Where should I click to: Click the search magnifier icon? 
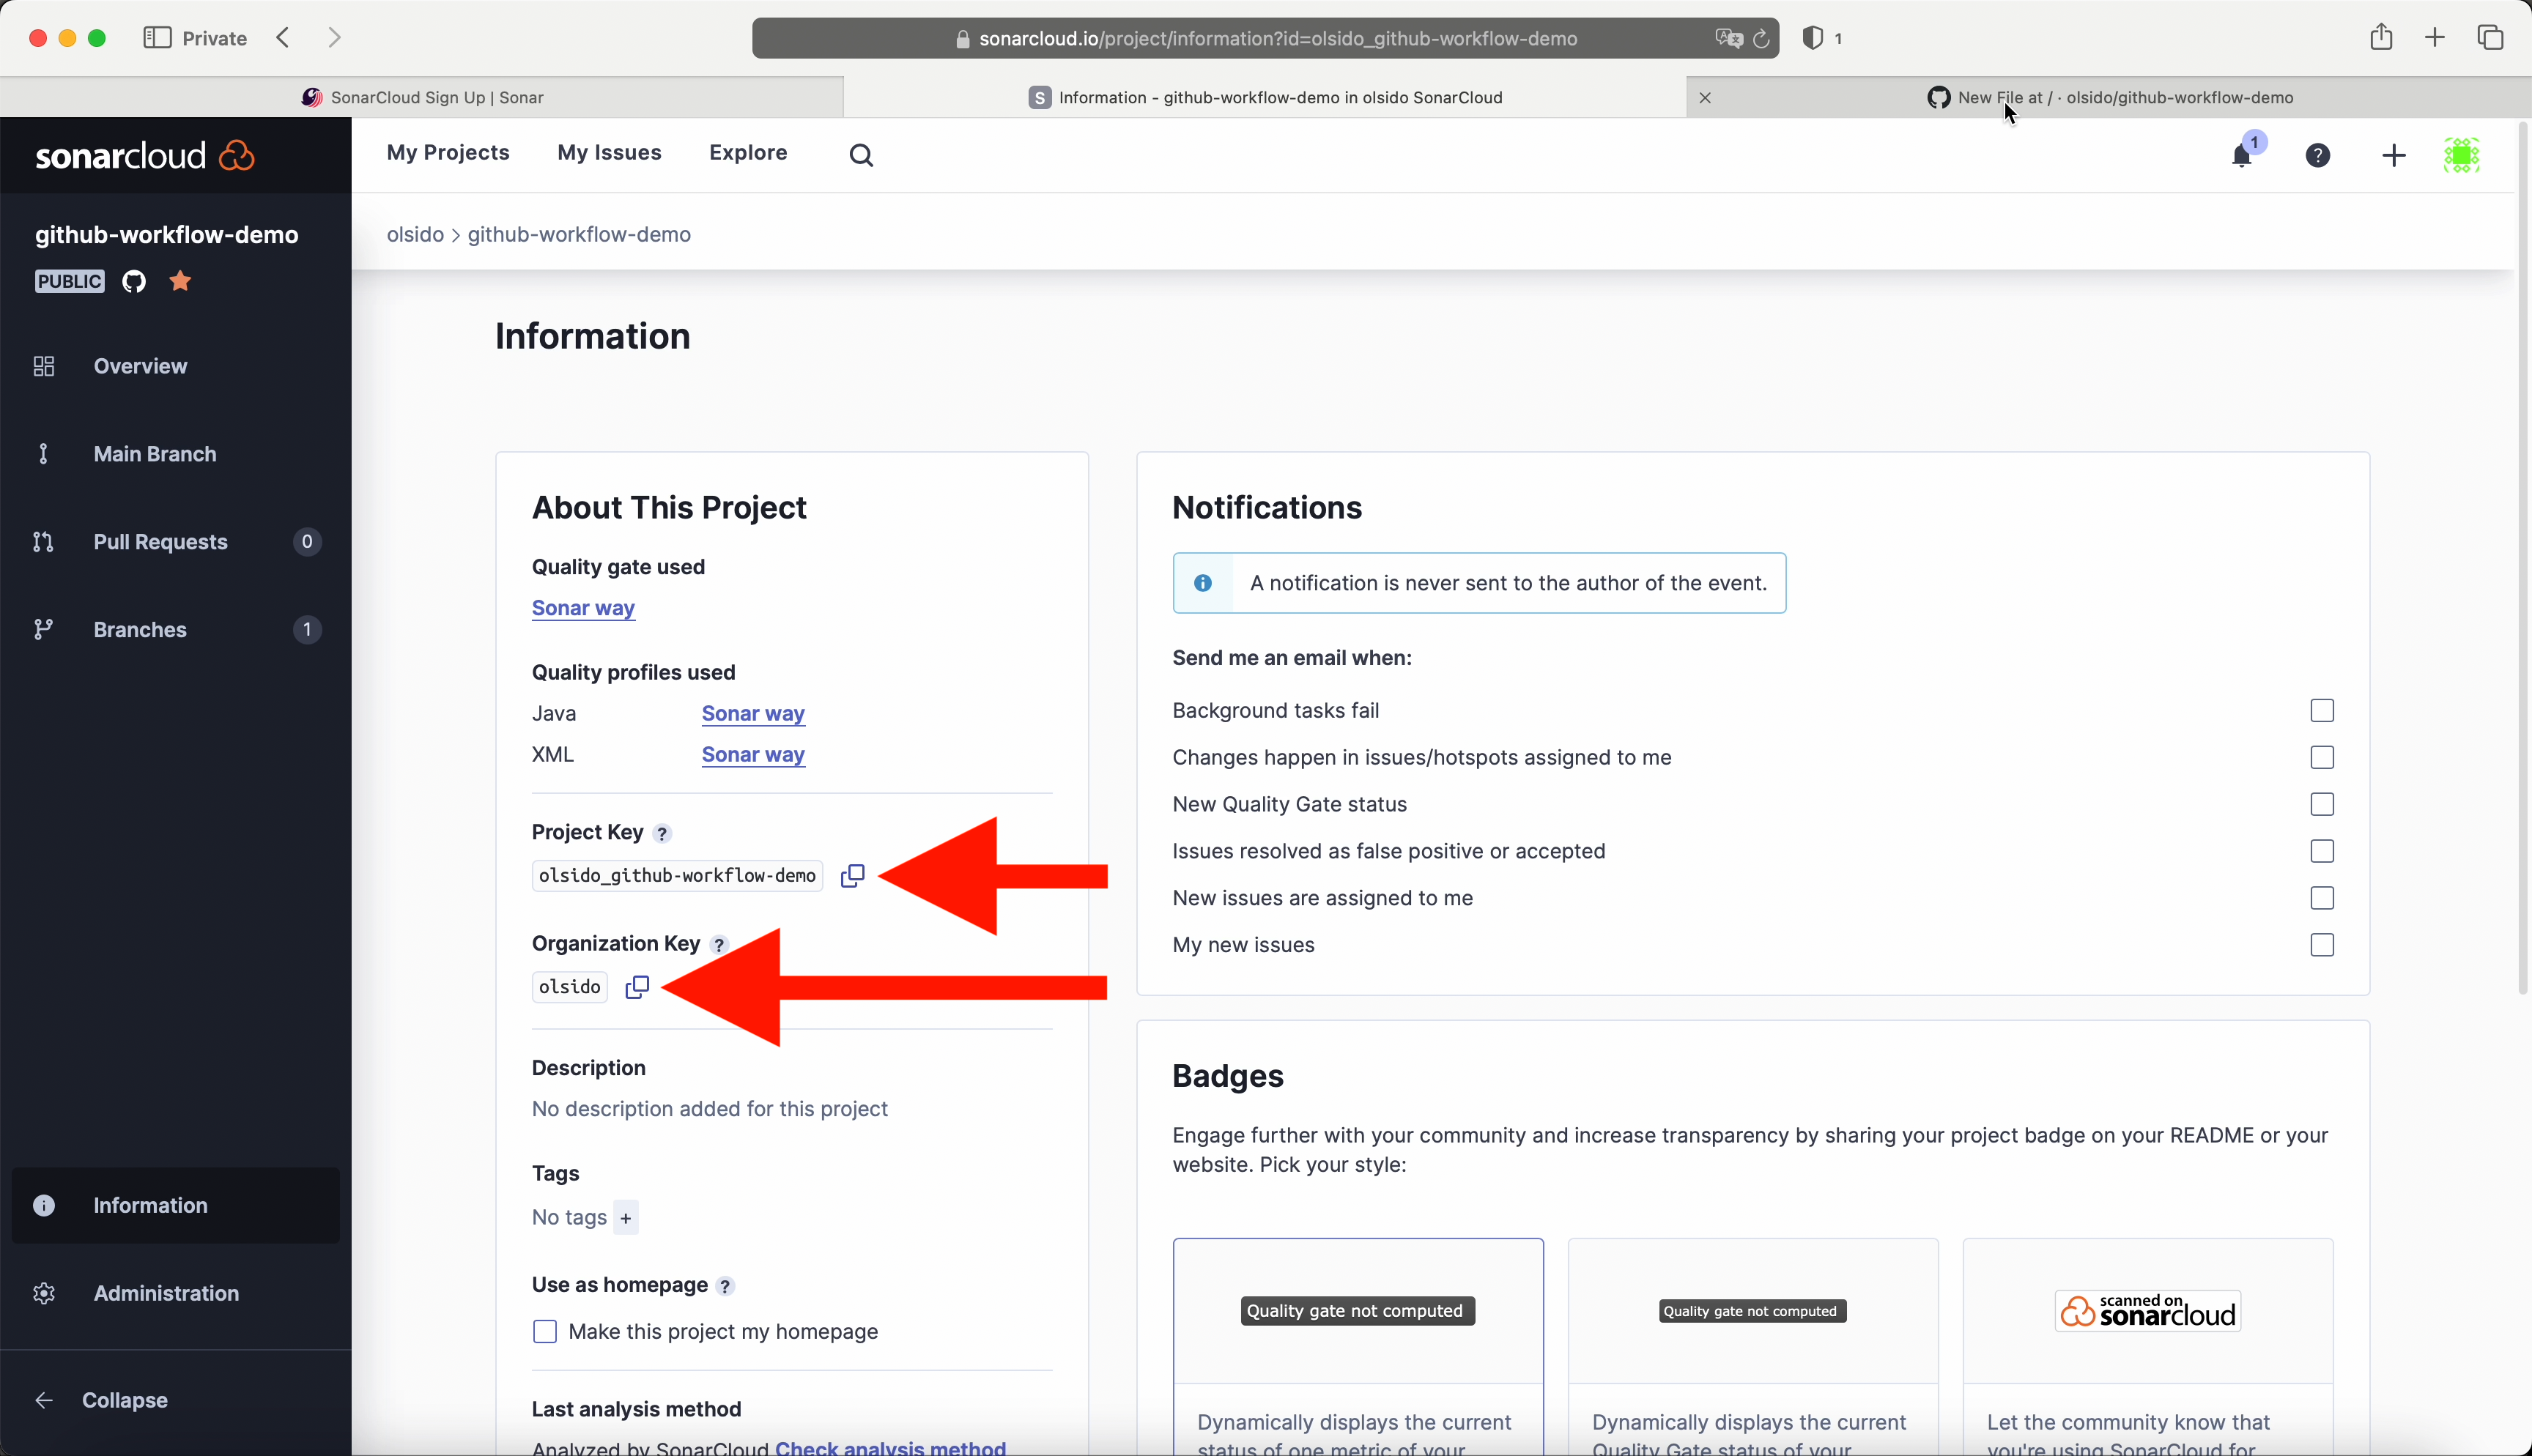point(861,155)
